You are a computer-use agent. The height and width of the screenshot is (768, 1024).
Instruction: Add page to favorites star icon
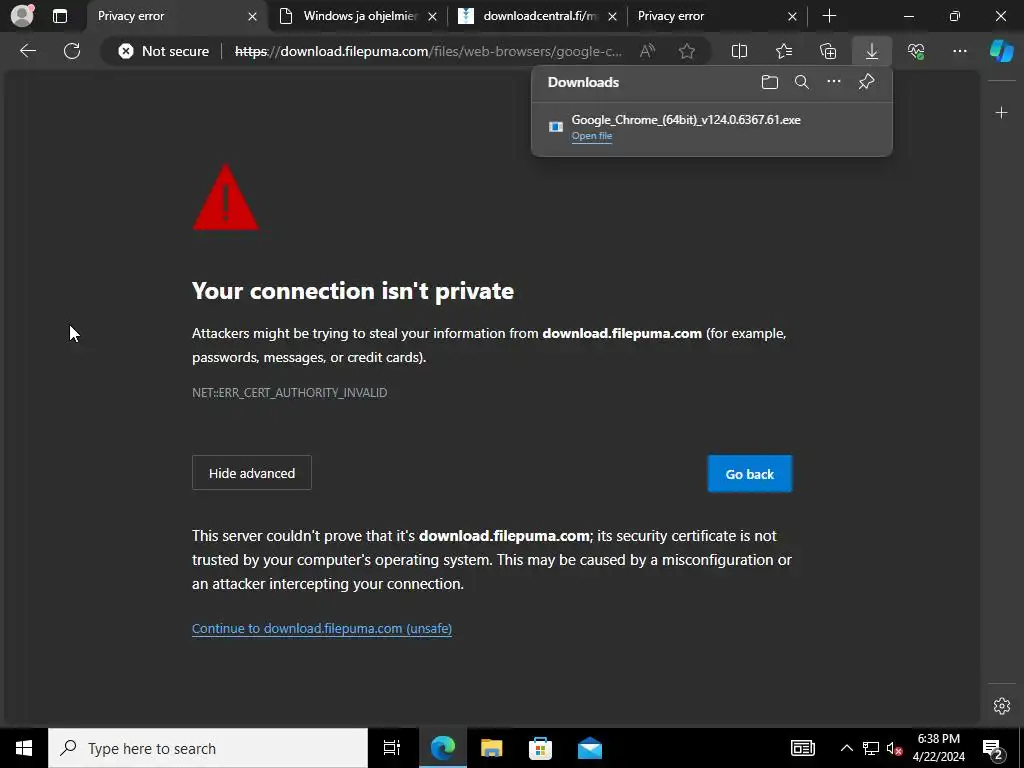(x=686, y=51)
